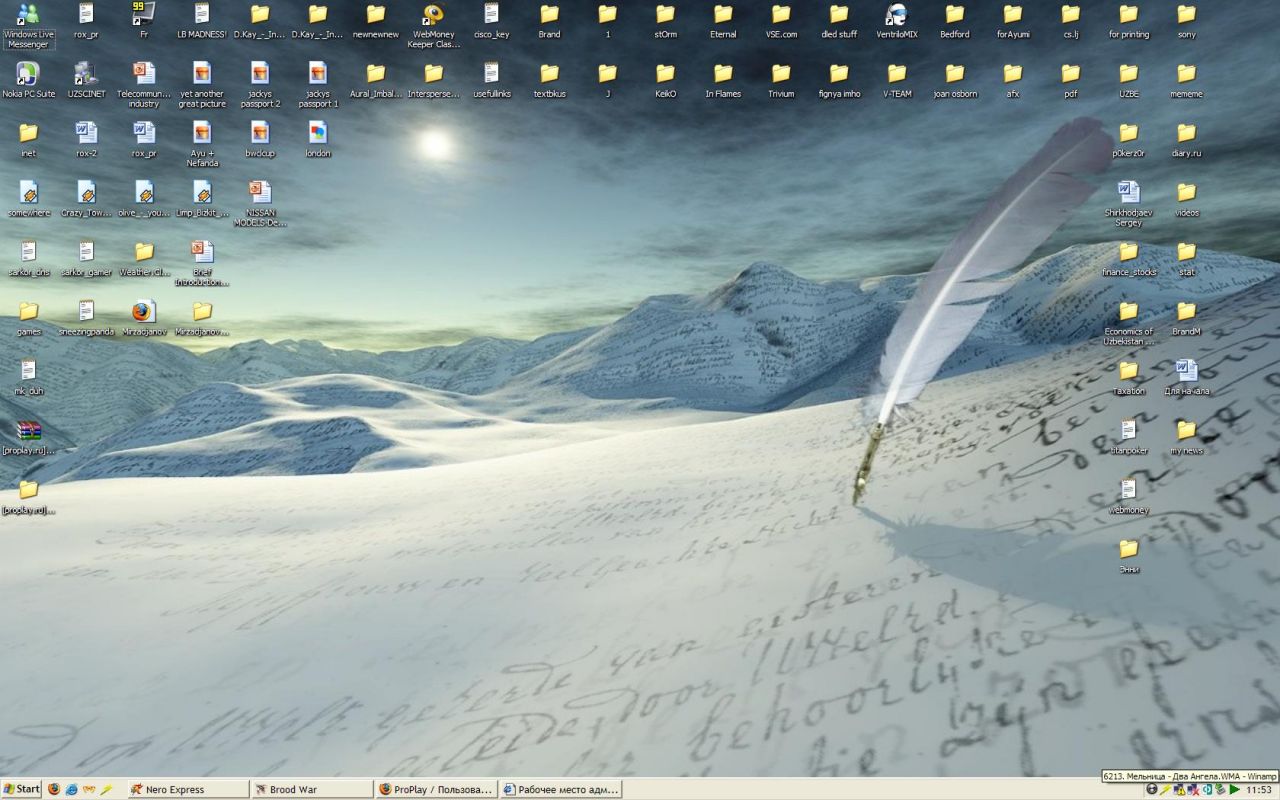The height and width of the screenshot is (800, 1280).
Task: Click the system clock showing 11:53
Action: (x=1258, y=789)
